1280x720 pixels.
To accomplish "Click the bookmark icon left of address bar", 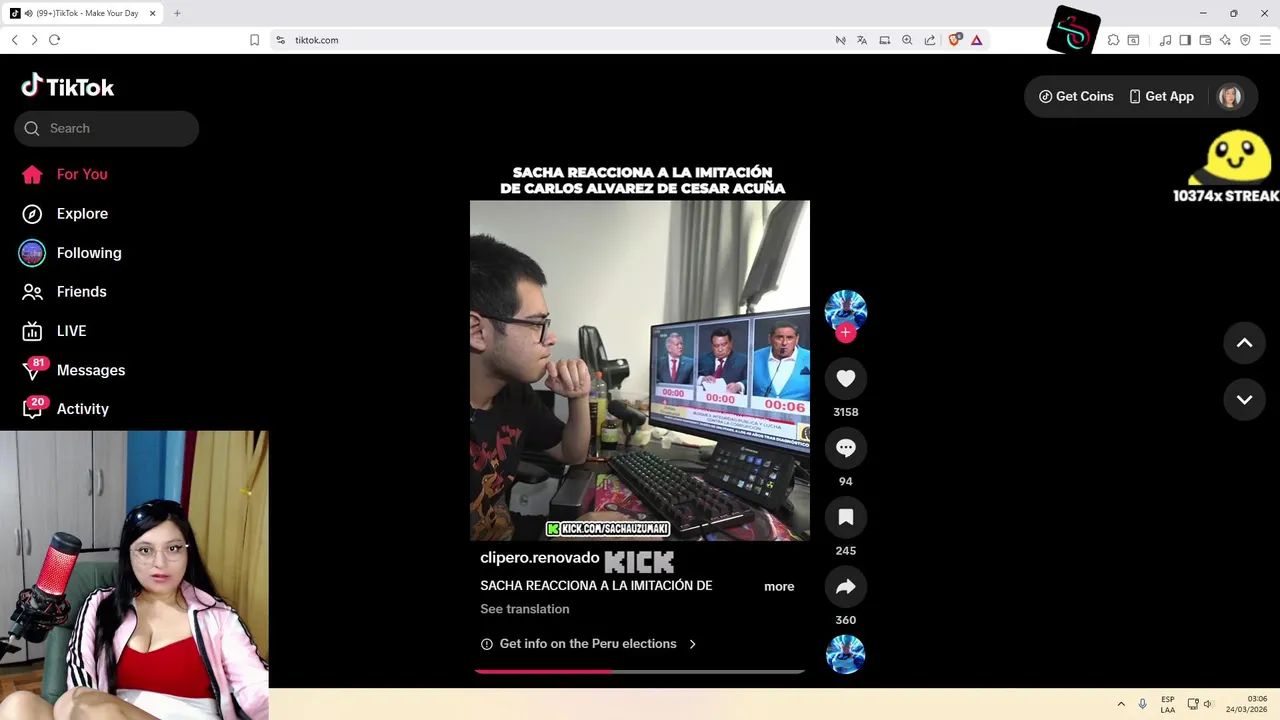I will (x=254, y=40).
